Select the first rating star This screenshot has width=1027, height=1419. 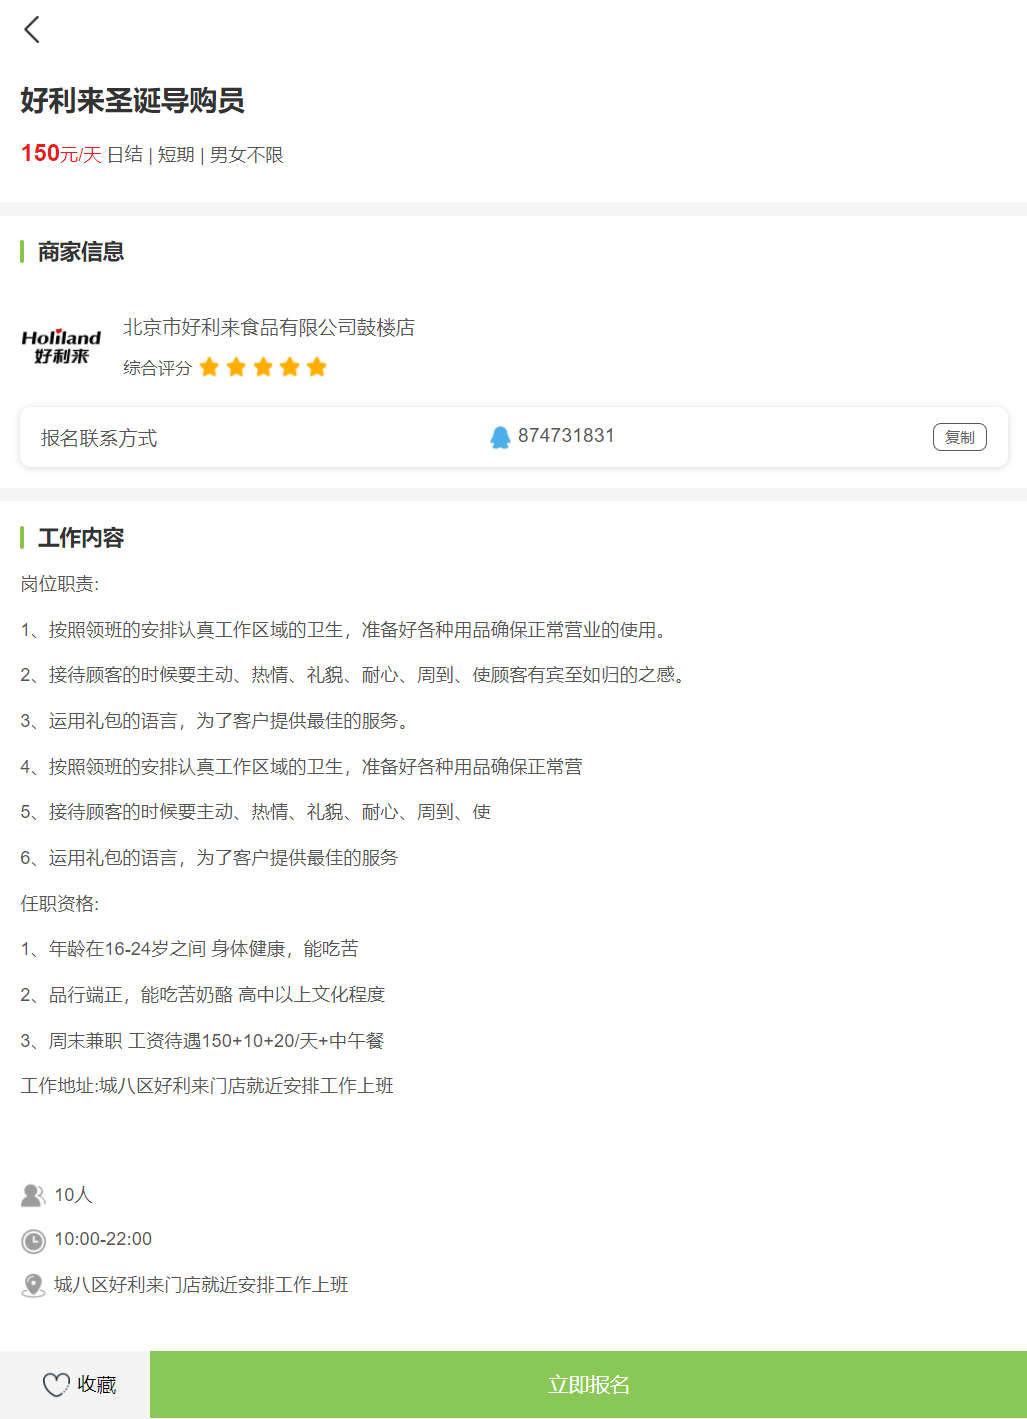pos(209,367)
